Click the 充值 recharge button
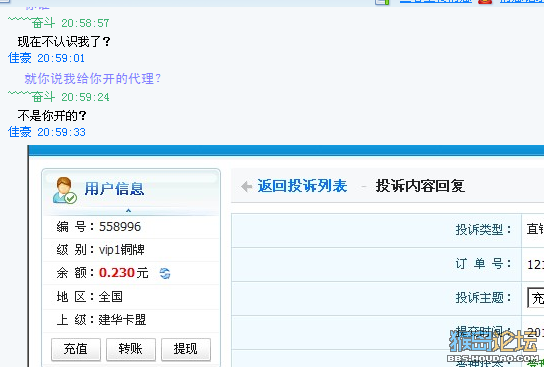 coord(76,349)
